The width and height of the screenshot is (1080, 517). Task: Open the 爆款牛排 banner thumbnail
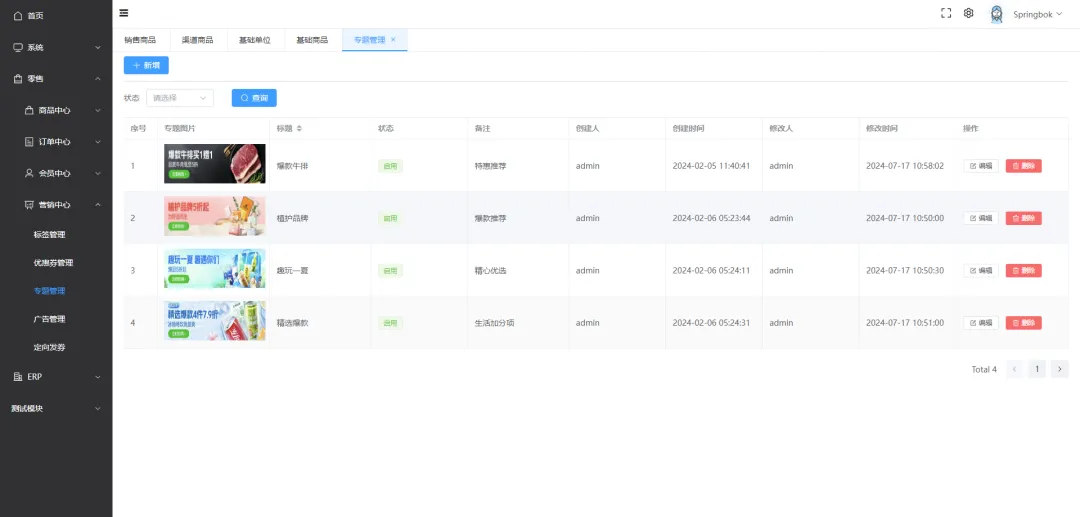pyautogui.click(x=214, y=164)
